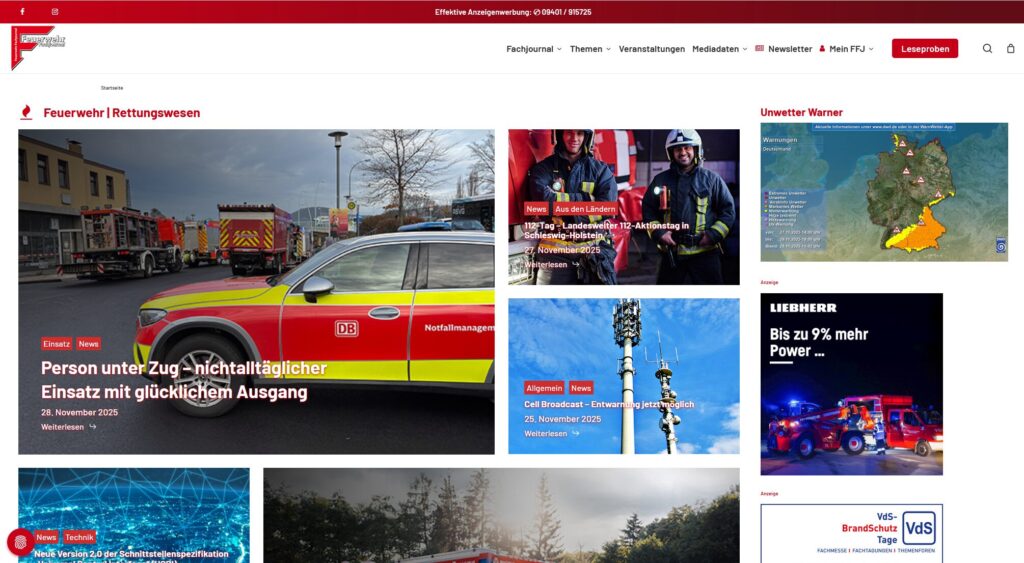Viewport: 1024px width, 563px height.
Task: Open the Instagram profile icon
Action: click(x=55, y=12)
